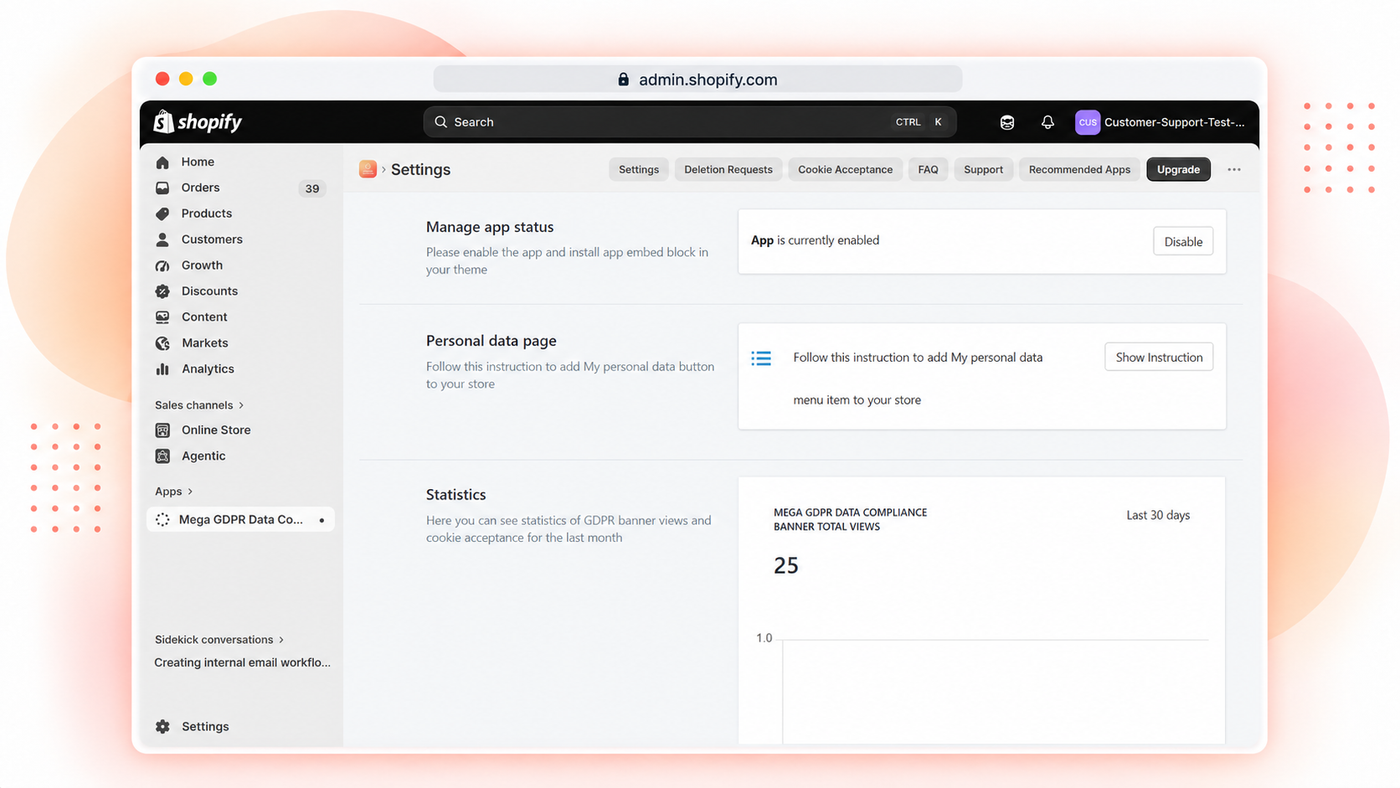Click the orange app icon in breadcrumb
Screen dimensions: 1400x788
[368, 170]
